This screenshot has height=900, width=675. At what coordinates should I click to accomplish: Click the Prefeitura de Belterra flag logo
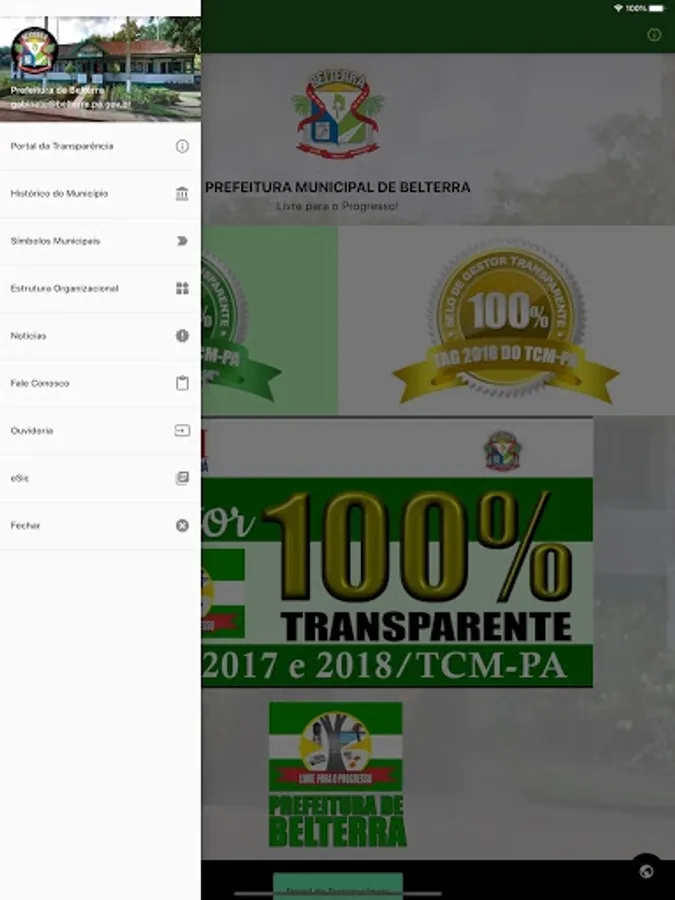[338, 774]
